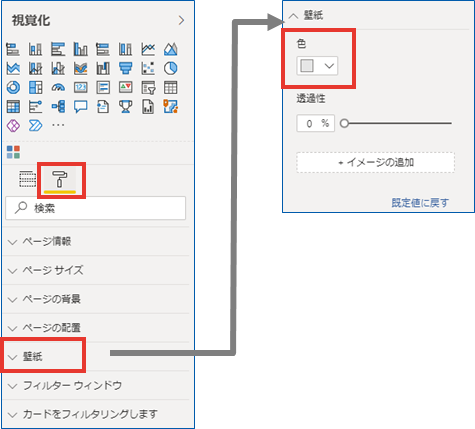Expand the フィルター ウィンドウ section
The image size is (475, 429).
pyautogui.click(x=96, y=386)
